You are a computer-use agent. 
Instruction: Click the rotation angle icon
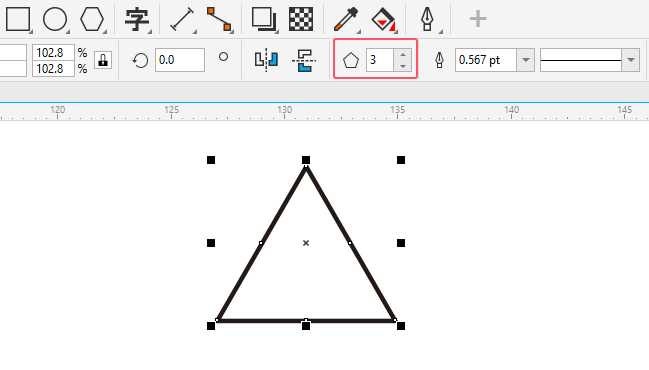point(140,60)
